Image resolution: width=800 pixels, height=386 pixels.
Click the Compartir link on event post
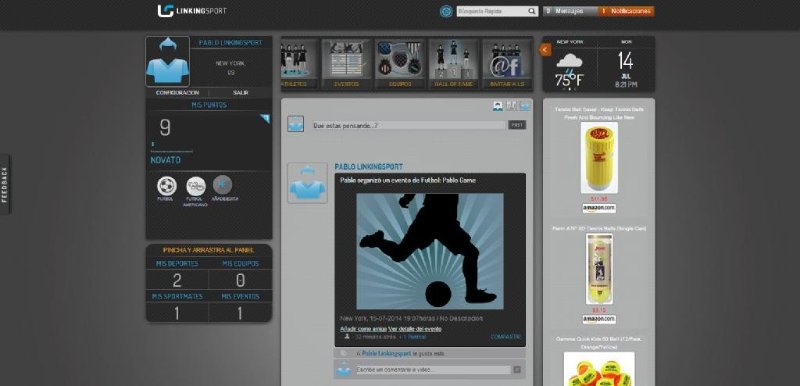[x=506, y=337]
